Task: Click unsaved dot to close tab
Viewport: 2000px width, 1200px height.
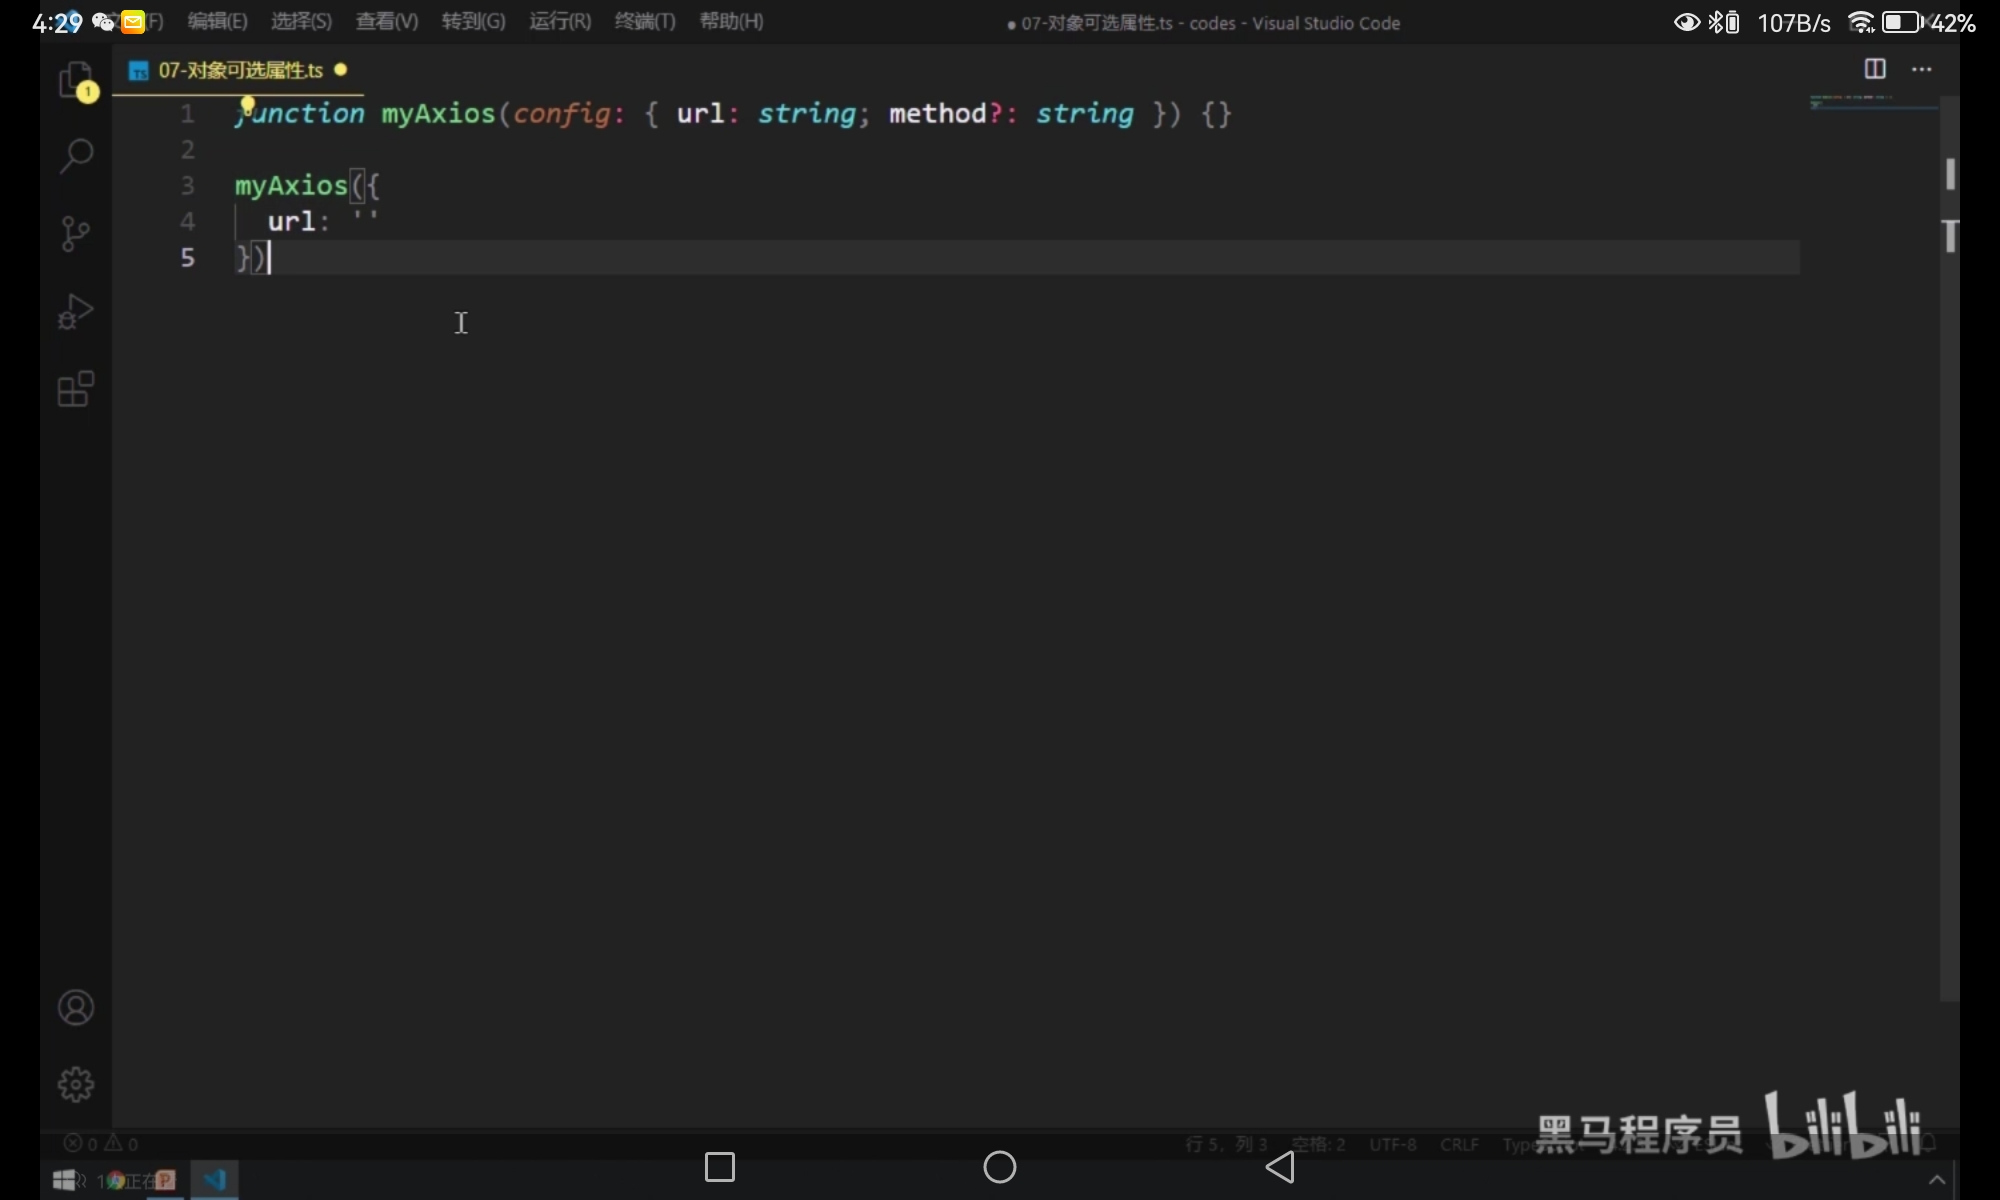Action: [341, 70]
